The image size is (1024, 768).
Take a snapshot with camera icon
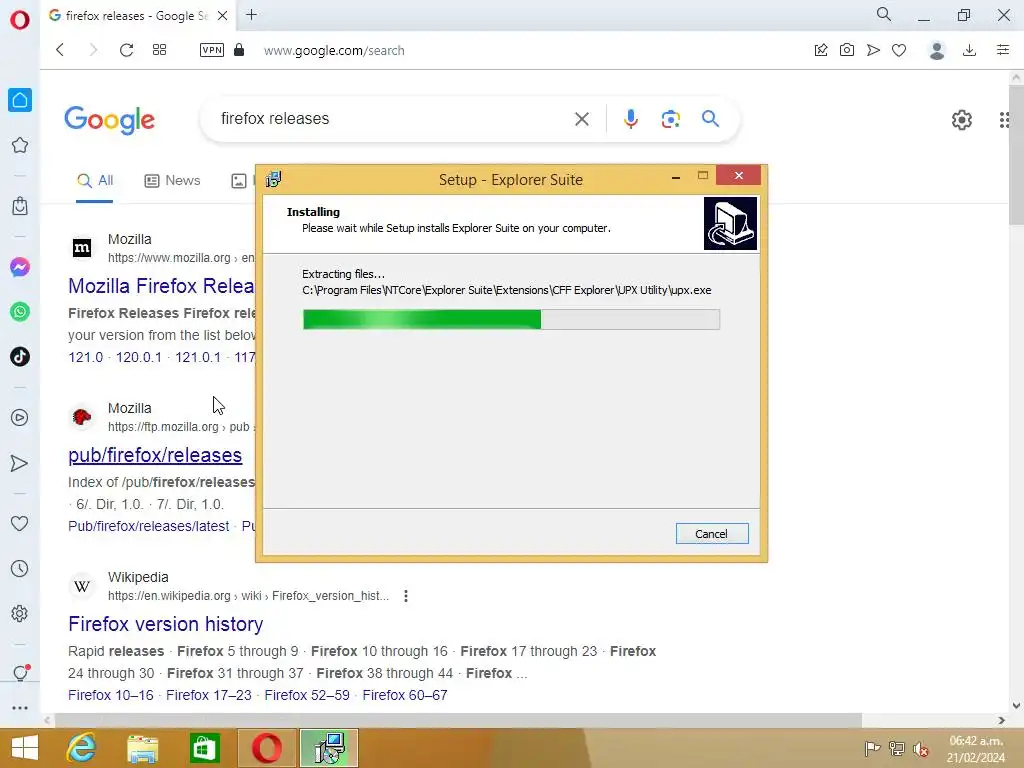847,50
